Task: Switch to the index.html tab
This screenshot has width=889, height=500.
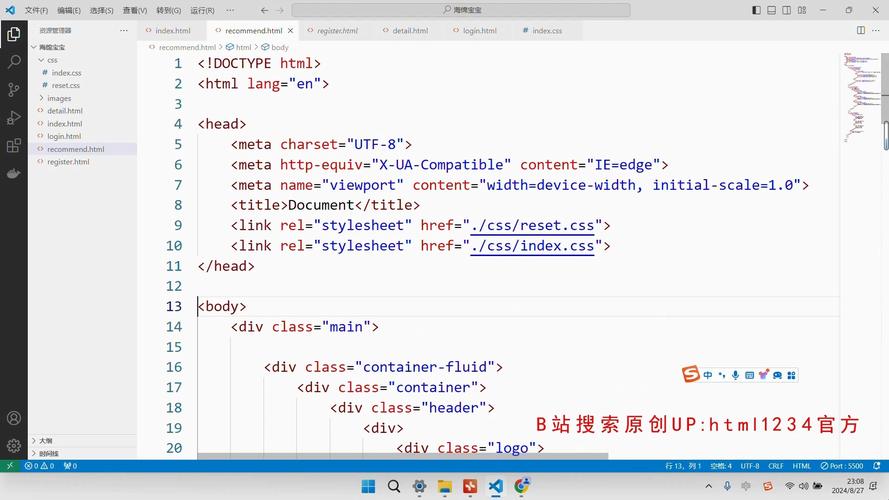Action: point(172,31)
